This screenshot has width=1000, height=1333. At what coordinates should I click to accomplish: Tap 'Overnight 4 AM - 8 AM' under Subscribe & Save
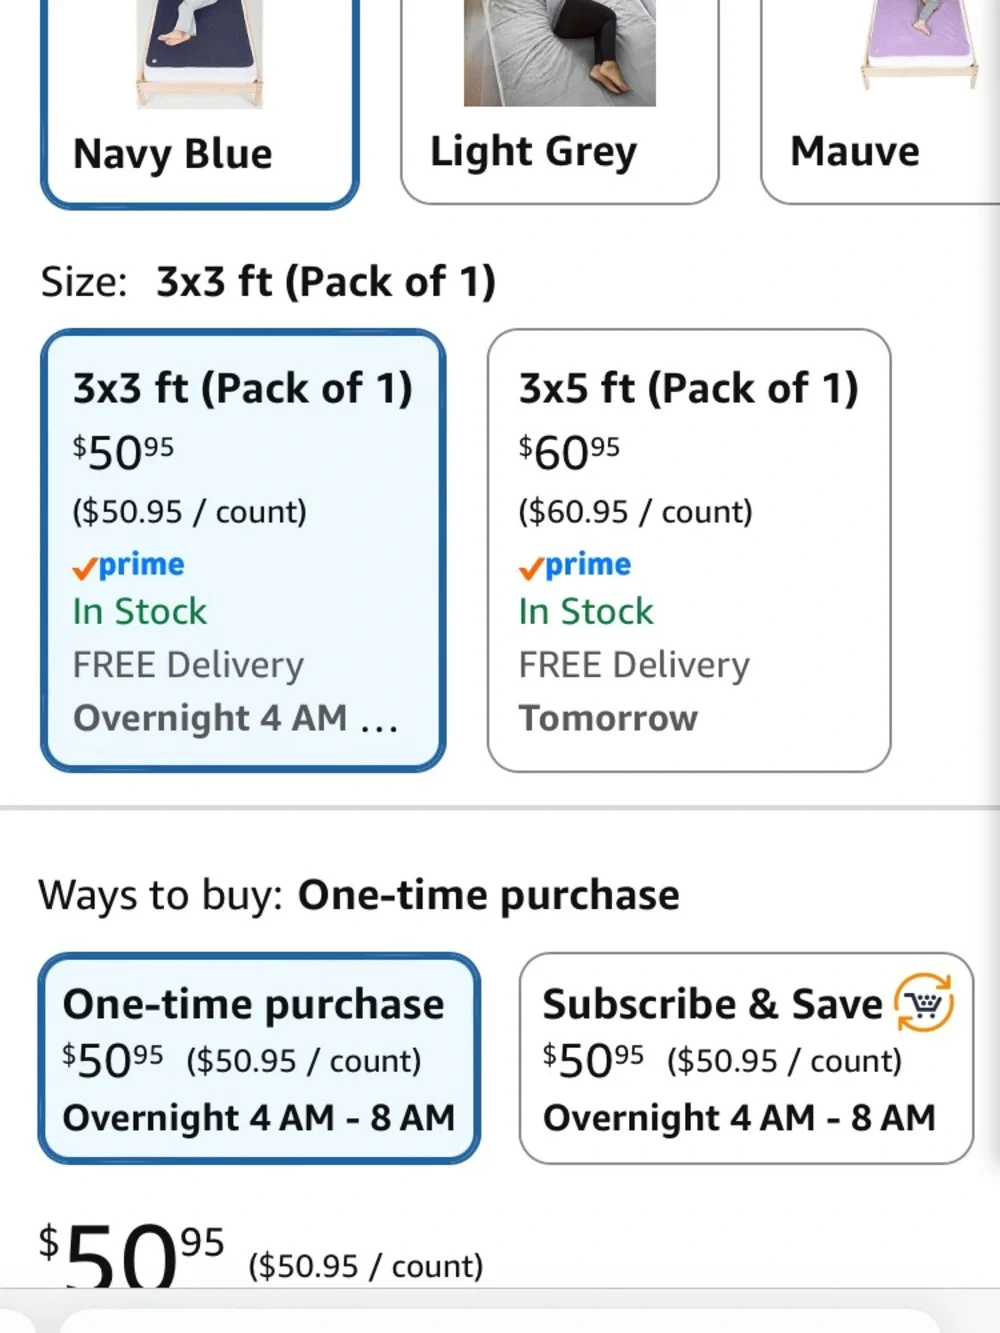click(x=739, y=1118)
